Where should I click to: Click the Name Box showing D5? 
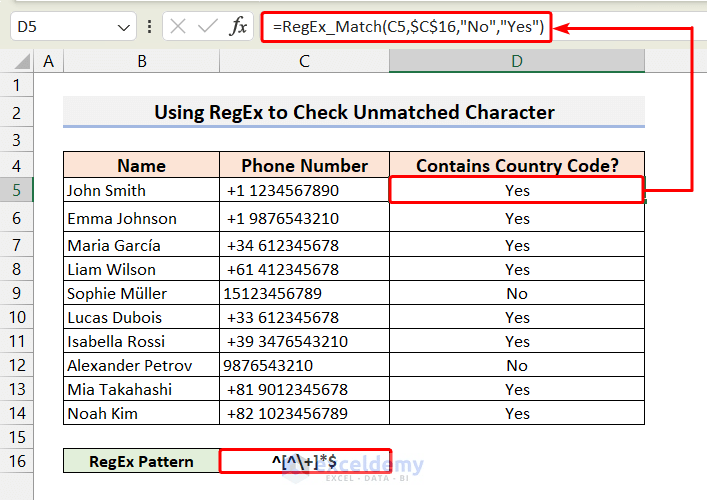73,27
